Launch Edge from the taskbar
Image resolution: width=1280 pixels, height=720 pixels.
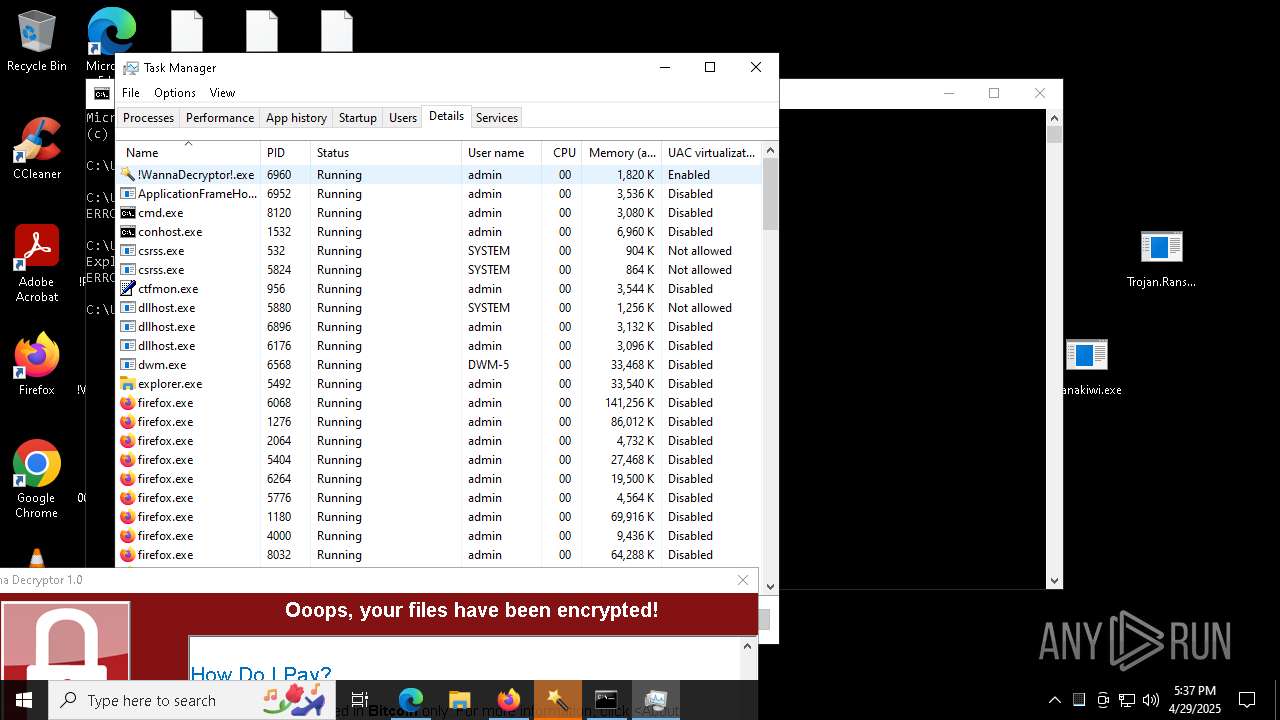(x=411, y=700)
